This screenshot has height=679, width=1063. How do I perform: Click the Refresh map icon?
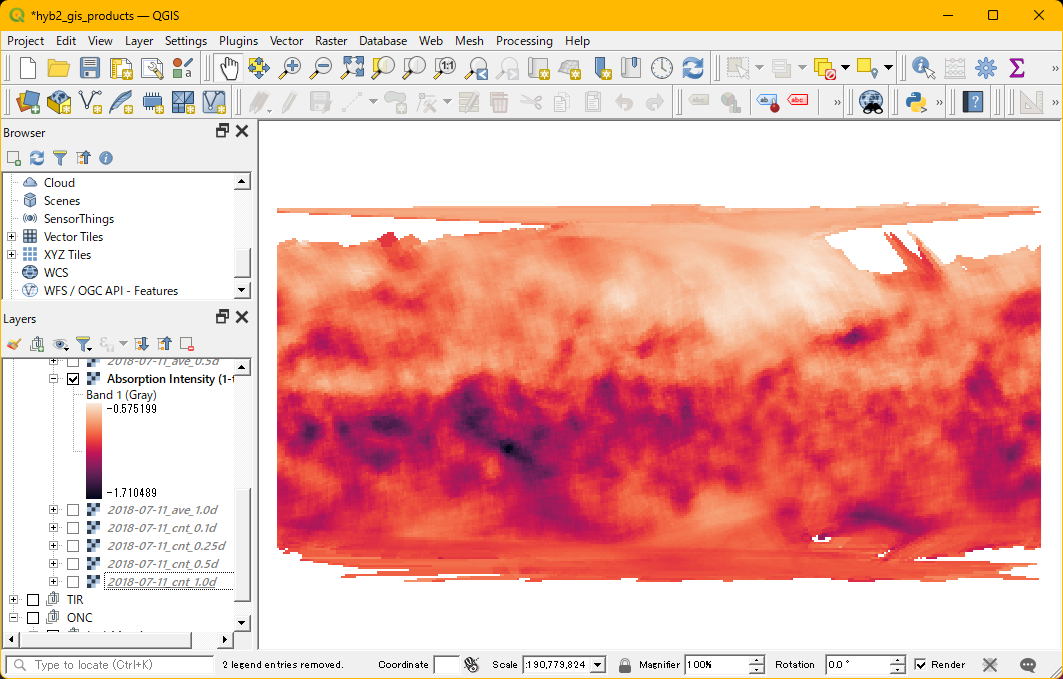pos(692,68)
